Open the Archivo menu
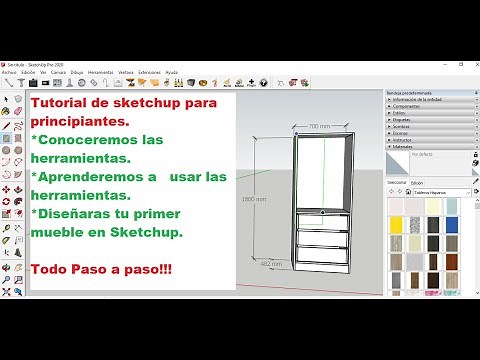The height and width of the screenshot is (360, 480). pyautogui.click(x=9, y=72)
